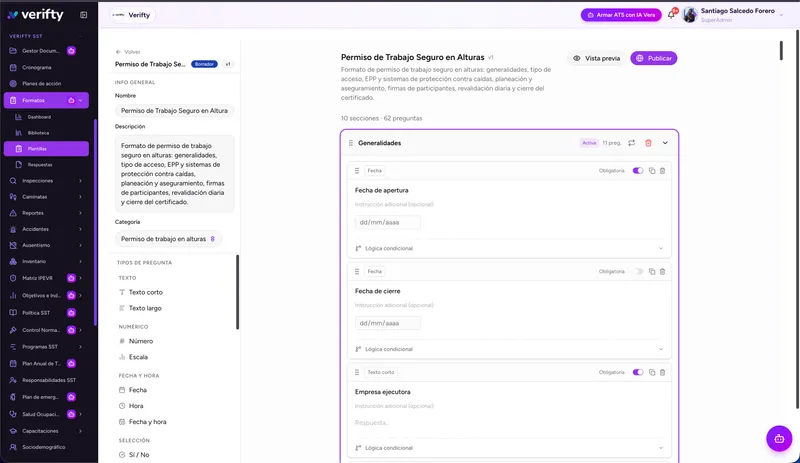The image size is (800, 463).
Task: Click the Fecha de apertura date field
Action: [x=388, y=223]
